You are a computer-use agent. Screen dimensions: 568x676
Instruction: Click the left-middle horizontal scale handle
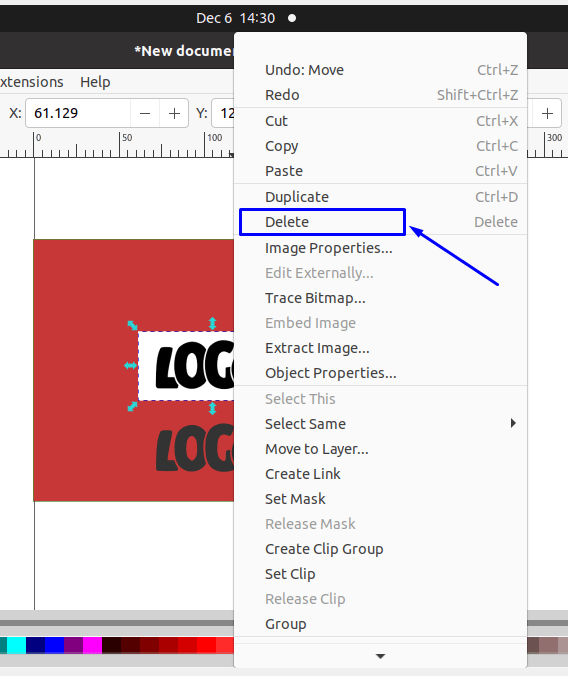[x=131, y=366]
